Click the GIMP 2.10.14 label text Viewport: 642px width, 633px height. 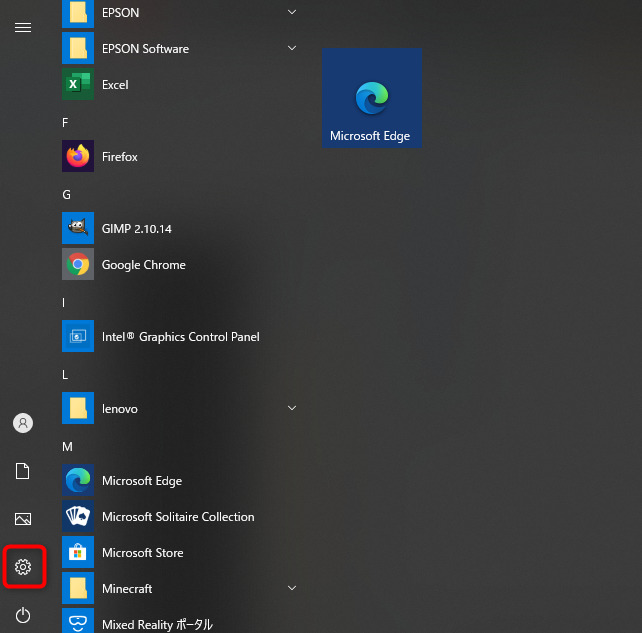point(137,229)
